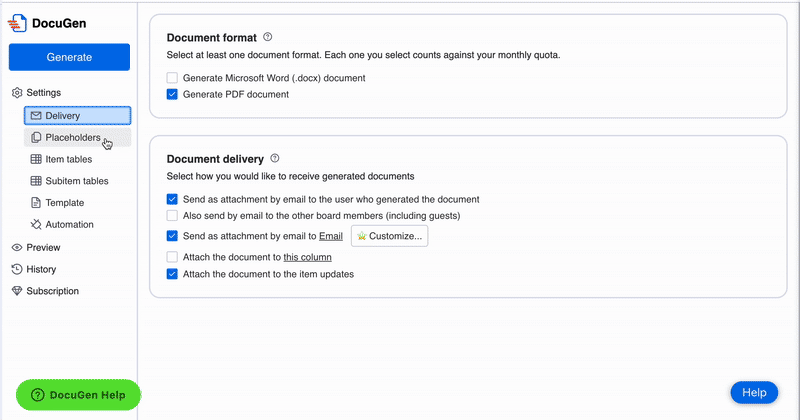The width and height of the screenshot is (800, 420).
Task: Open the Document delivery help tooltip icon
Action: [x=275, y=158]
